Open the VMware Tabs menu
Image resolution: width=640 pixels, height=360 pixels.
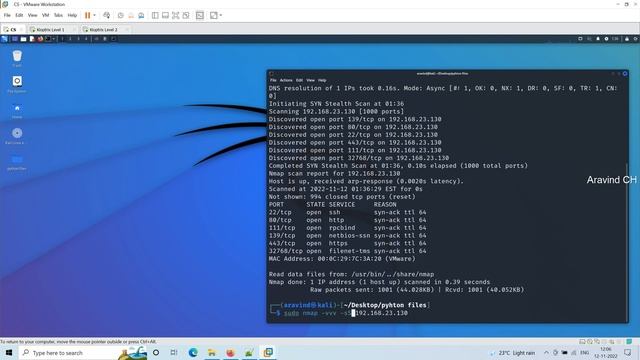pyautogui.click(x=58, y=15)
